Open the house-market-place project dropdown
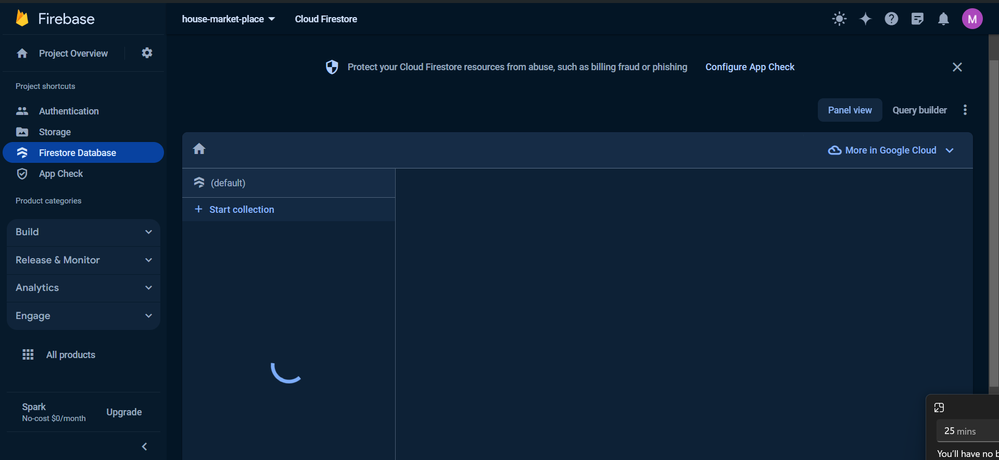The image size is (999, 460). [228, 19]
